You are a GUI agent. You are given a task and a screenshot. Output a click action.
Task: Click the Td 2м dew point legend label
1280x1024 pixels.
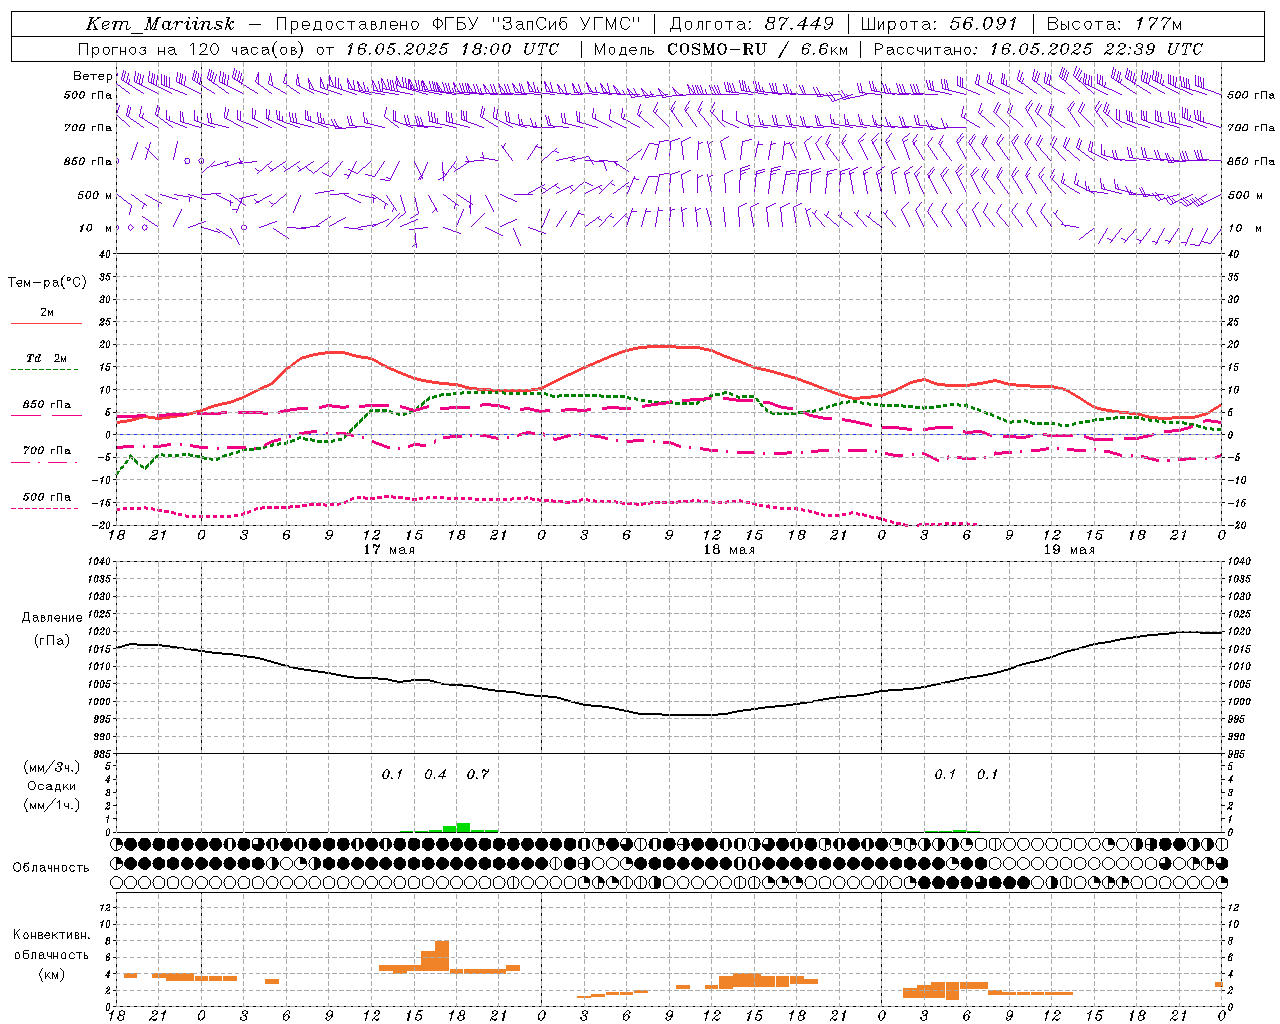46,358
